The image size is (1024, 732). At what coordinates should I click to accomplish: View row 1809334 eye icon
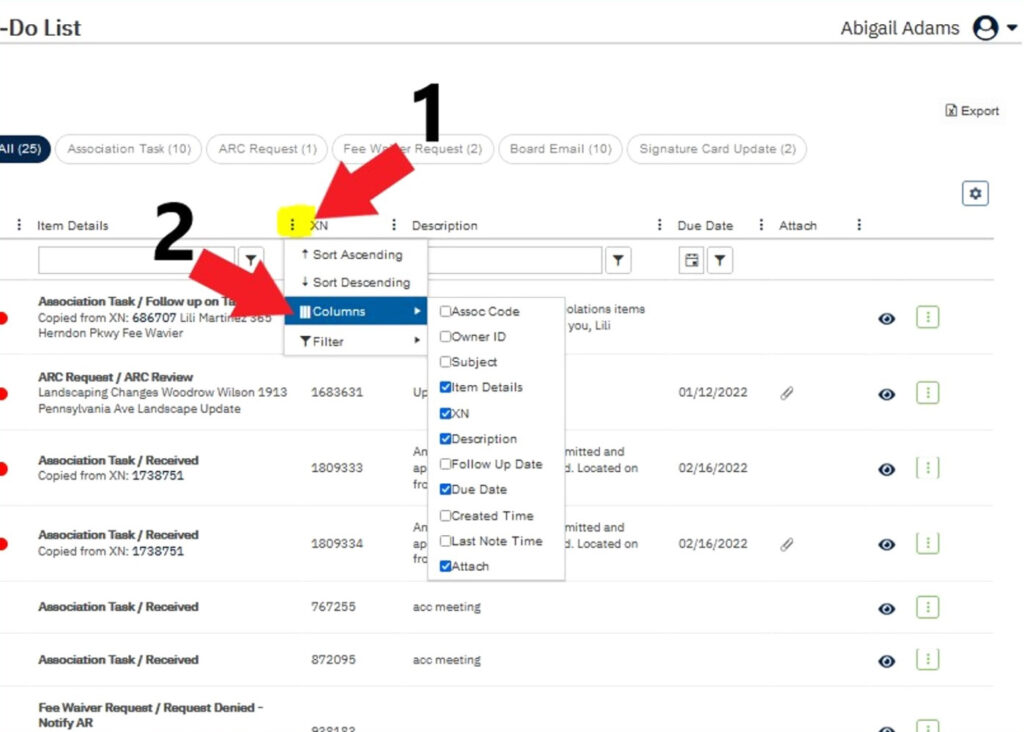(x=886, y=545)
